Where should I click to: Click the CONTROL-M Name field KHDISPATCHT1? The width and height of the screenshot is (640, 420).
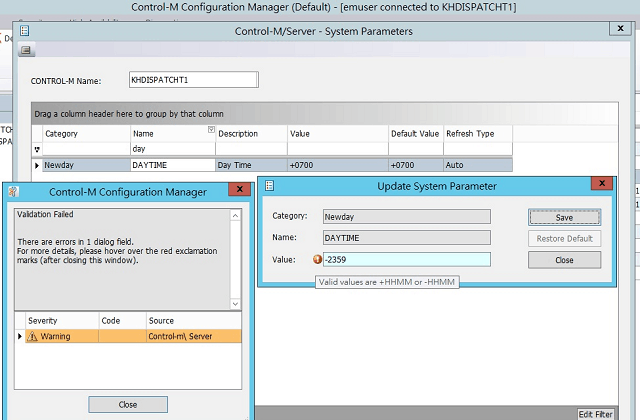193,80
